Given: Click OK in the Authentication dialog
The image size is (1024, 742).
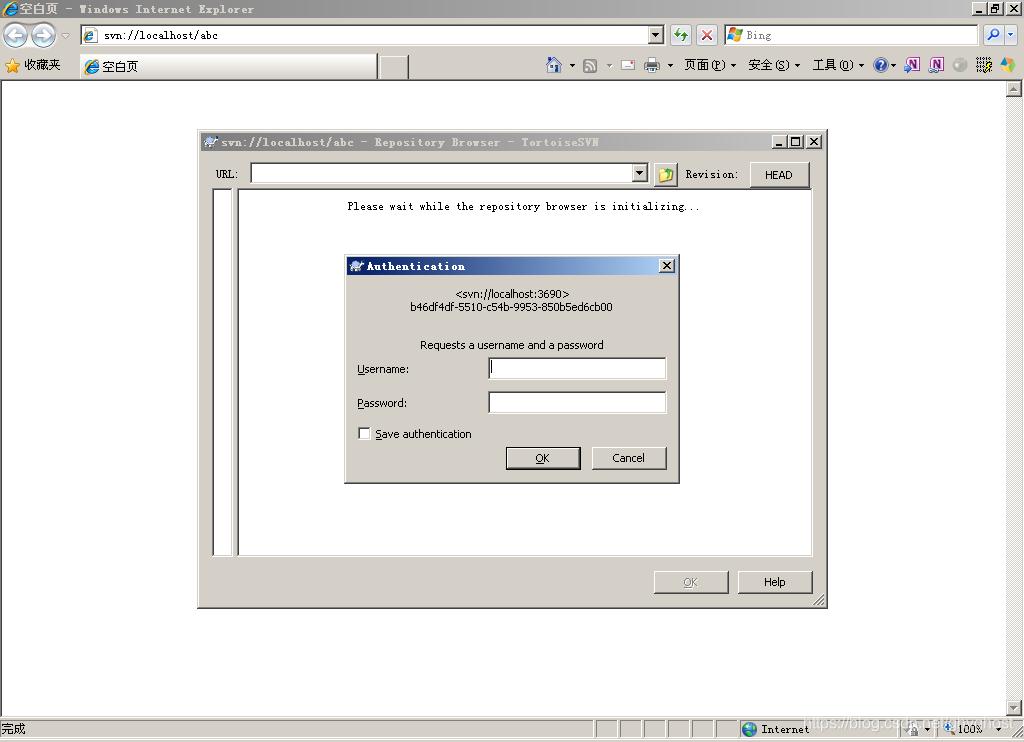Looking at the screenshot, I should [543, 458].
